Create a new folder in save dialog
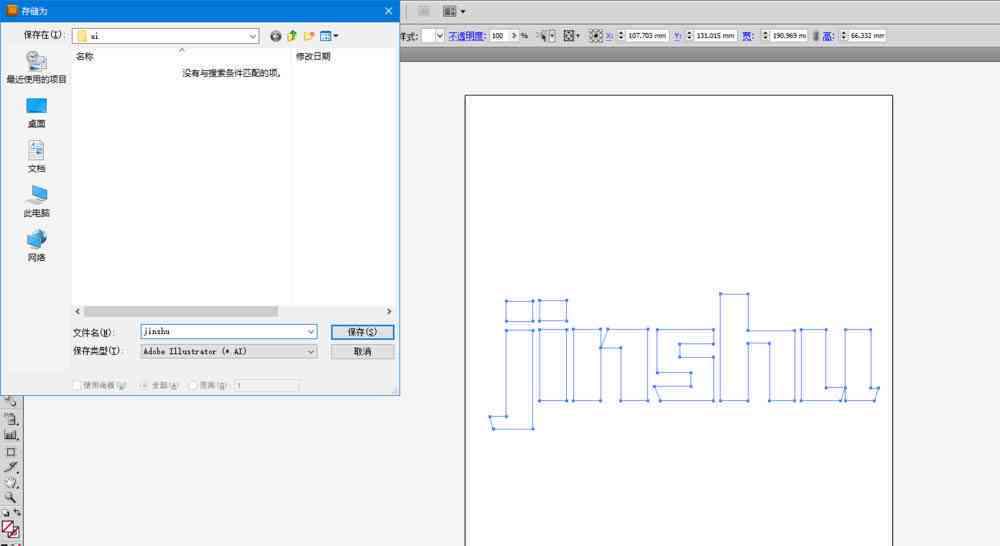The image size is (1000, 546). click(x=309, y=36)
